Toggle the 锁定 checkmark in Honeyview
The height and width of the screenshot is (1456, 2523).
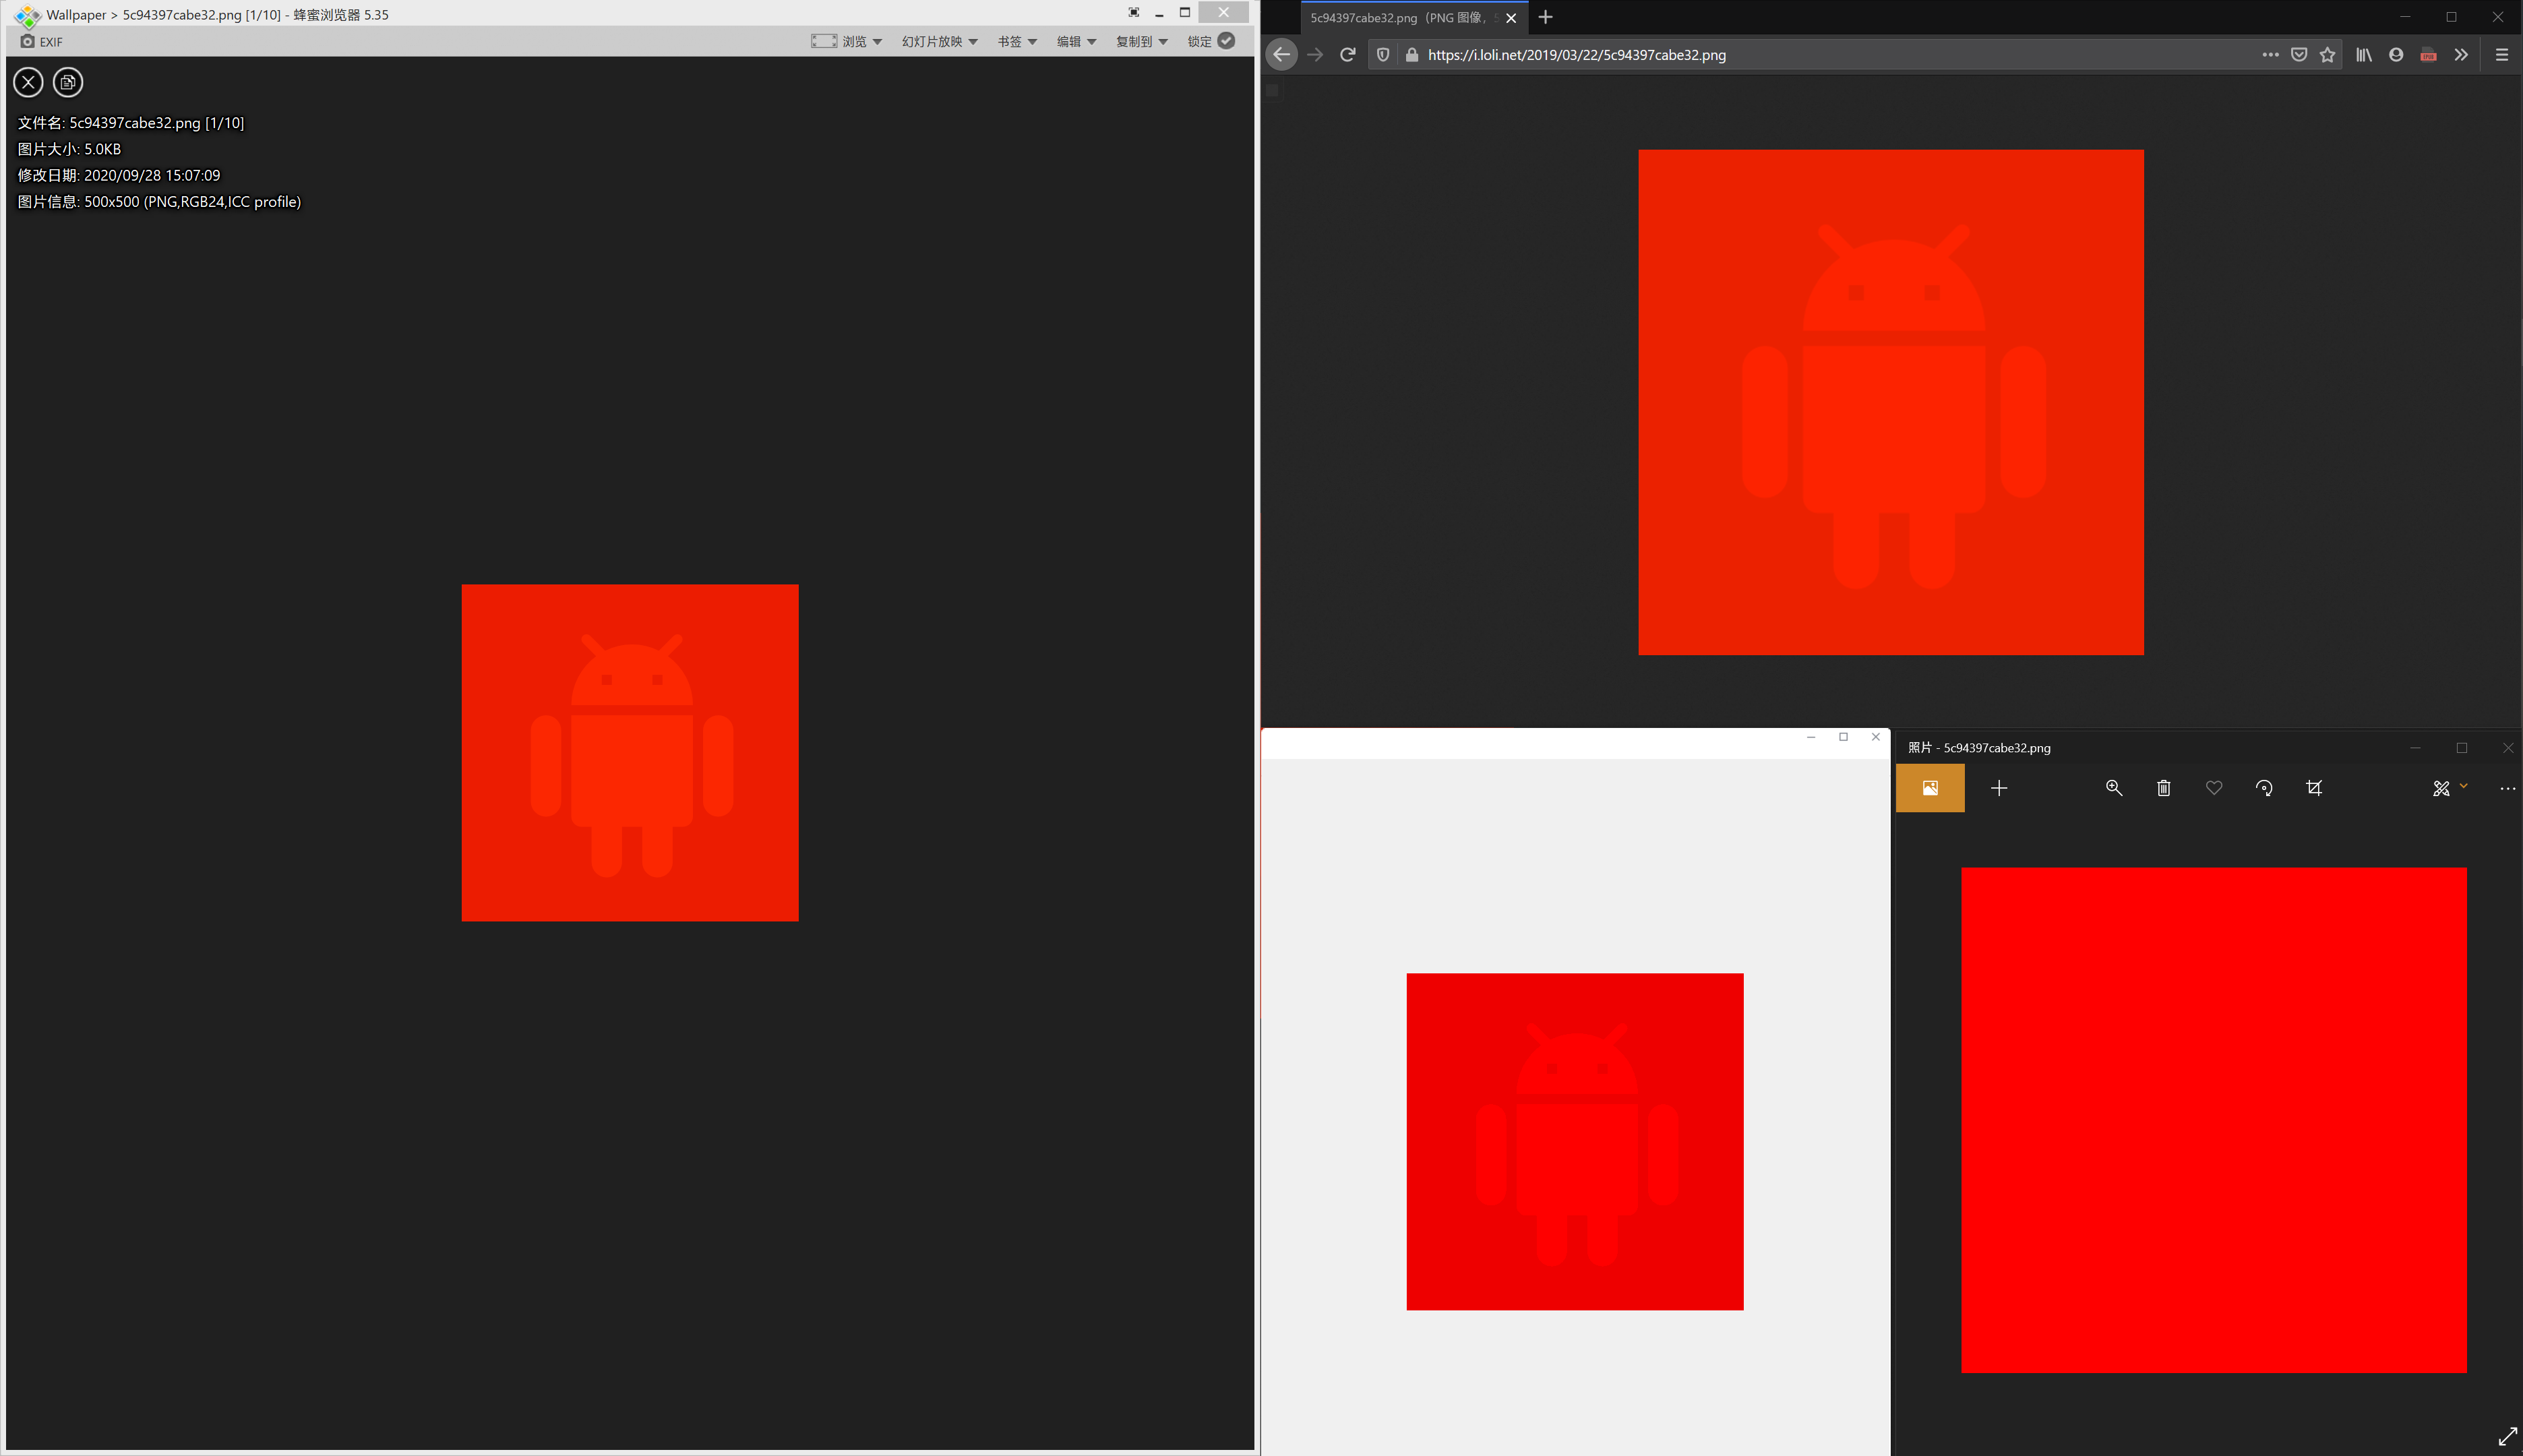[x=1226, y=40]
